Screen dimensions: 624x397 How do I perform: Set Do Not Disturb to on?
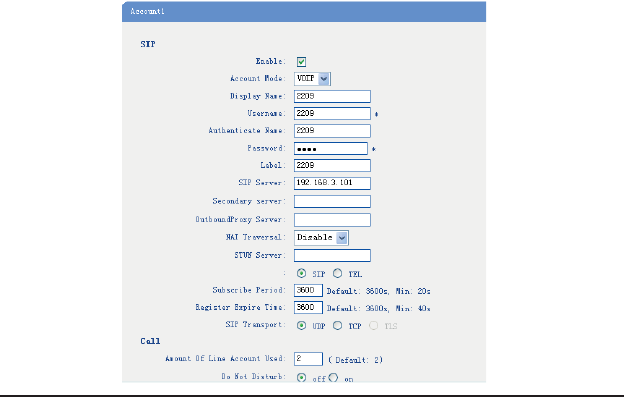333,378
